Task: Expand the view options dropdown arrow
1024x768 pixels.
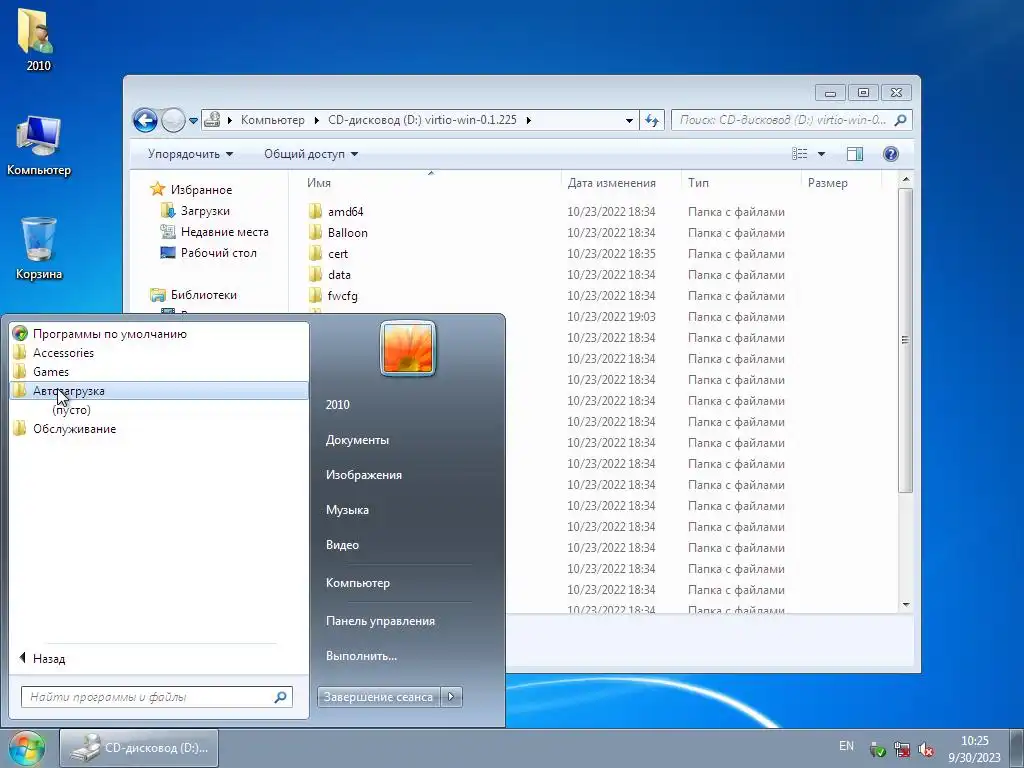Action: tap(822, 154)
